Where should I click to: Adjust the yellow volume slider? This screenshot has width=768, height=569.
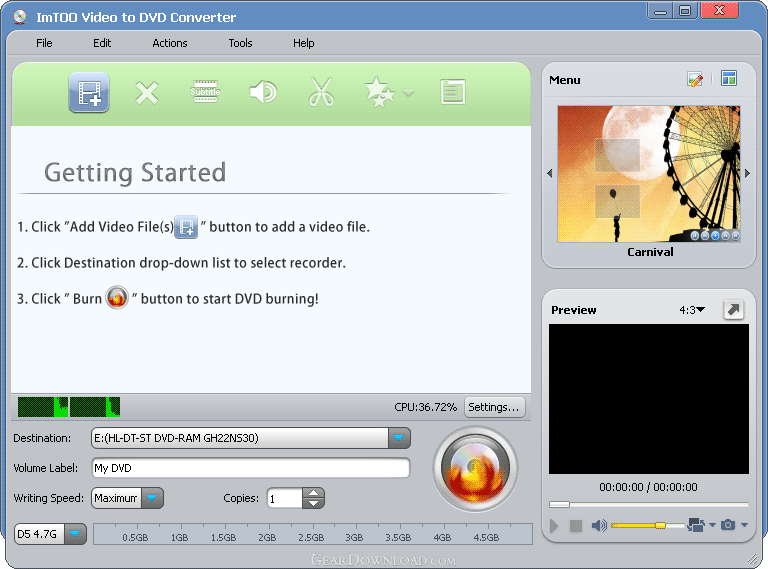(648, 525)
